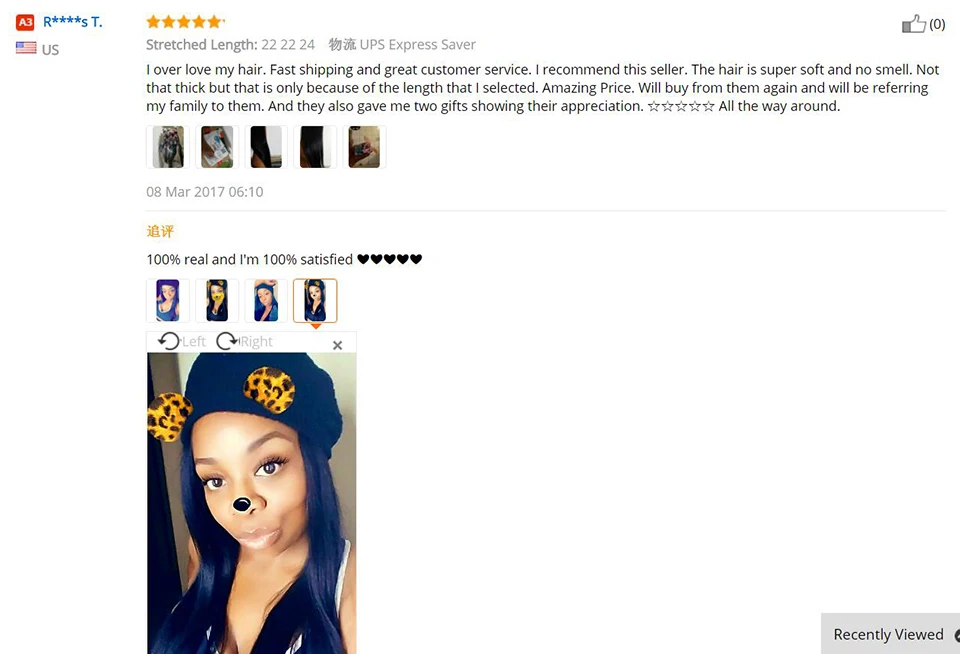Rotate the photo right
This screenshot has width=960, height=654.
pyautogui.click(x=244, y=341)
